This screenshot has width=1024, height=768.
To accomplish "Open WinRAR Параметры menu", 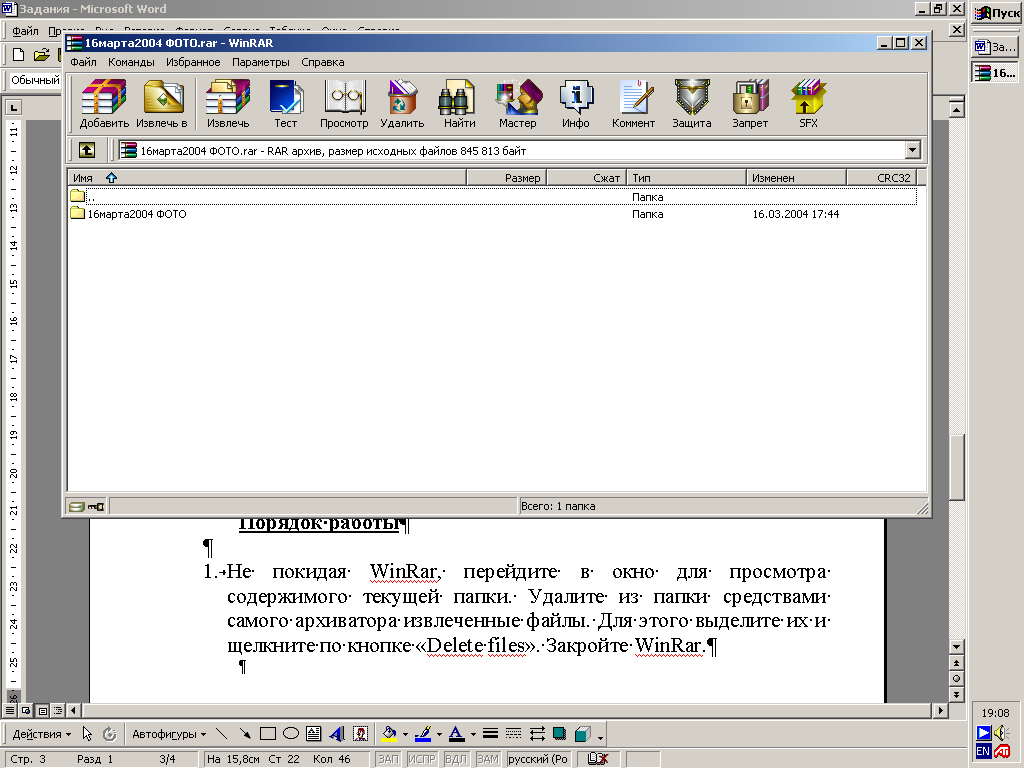I will (261, 62).
